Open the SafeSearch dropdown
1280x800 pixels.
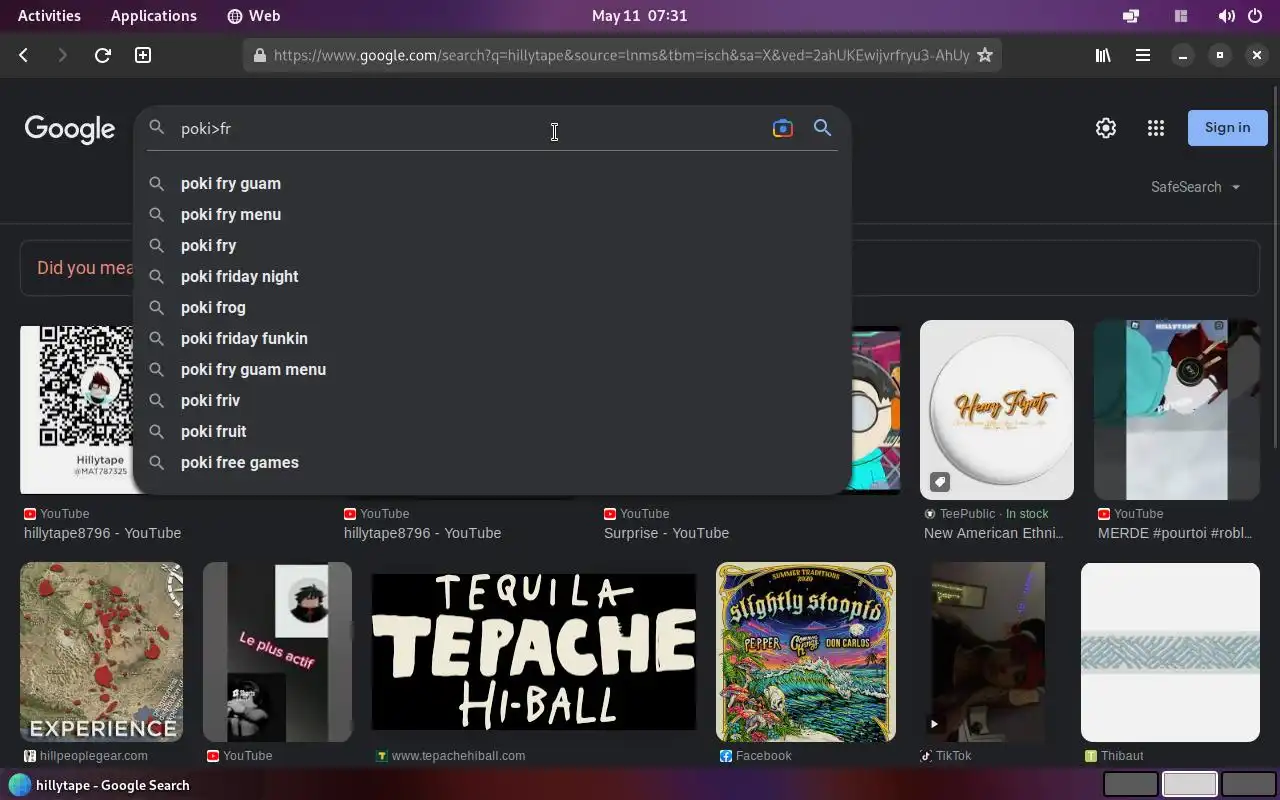[x=1195, y=187]
